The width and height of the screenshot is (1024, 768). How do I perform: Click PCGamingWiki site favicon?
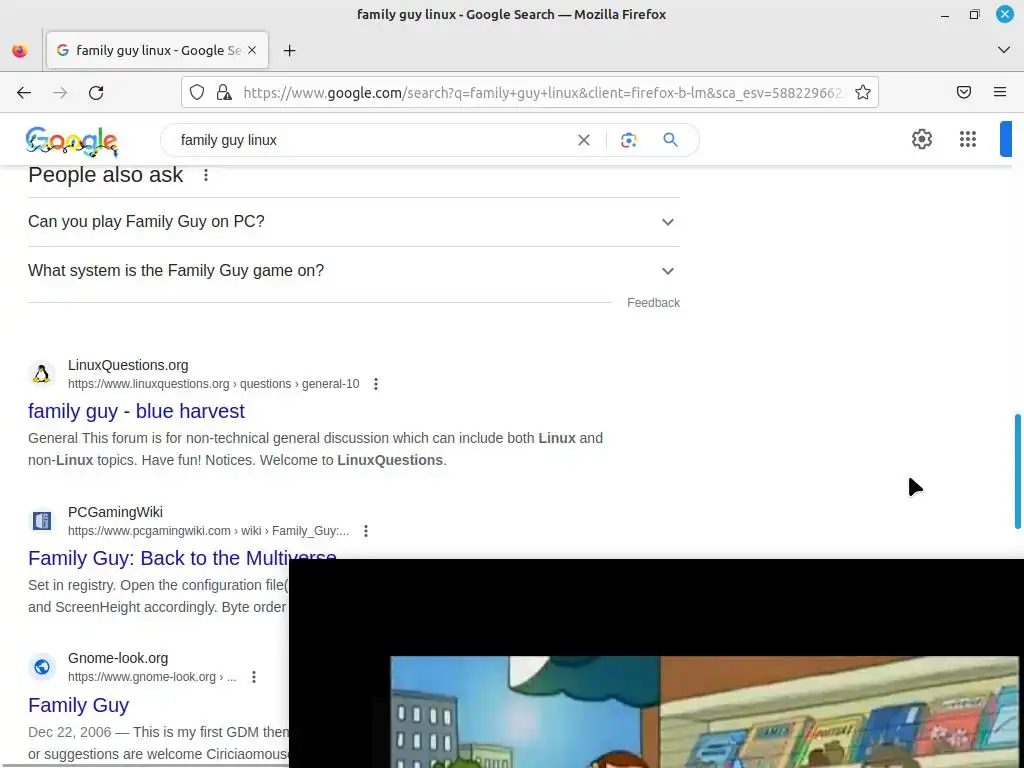pyautogui.click(x=41, y=521)
